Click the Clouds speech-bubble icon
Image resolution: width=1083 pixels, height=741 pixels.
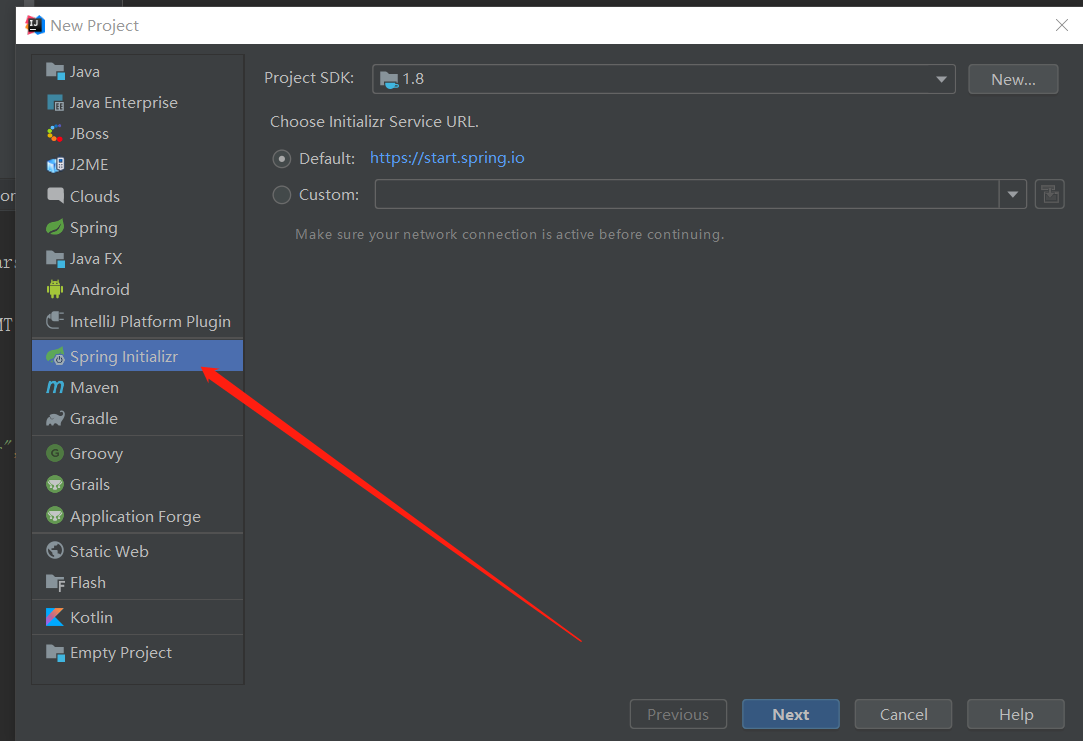coord(55,195)
